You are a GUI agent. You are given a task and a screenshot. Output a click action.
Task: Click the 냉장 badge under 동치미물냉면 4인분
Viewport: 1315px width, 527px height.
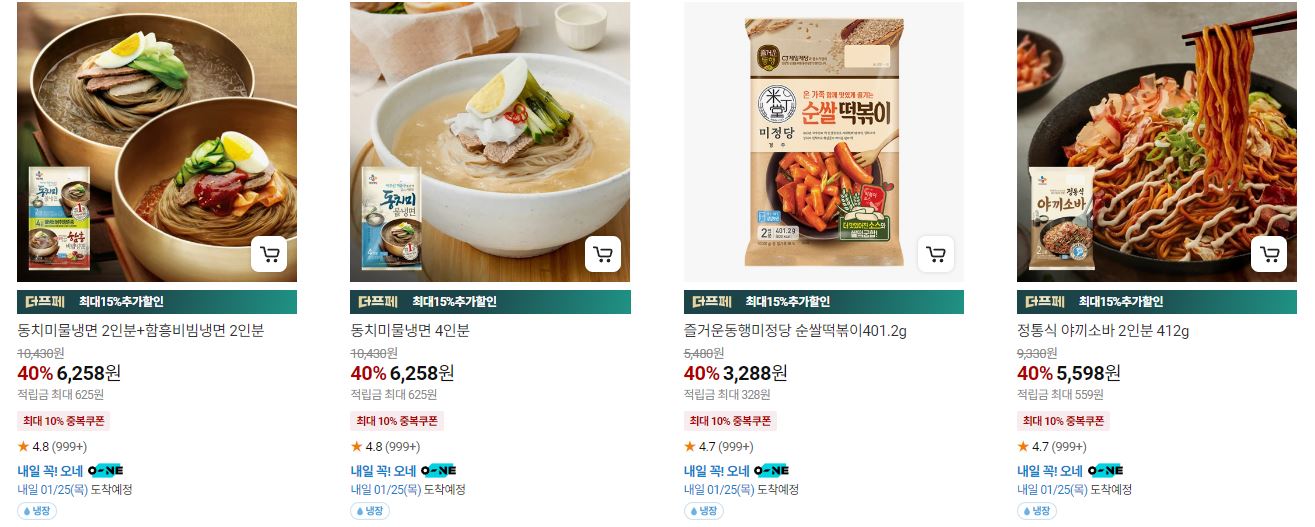click(x=369, y=511)
